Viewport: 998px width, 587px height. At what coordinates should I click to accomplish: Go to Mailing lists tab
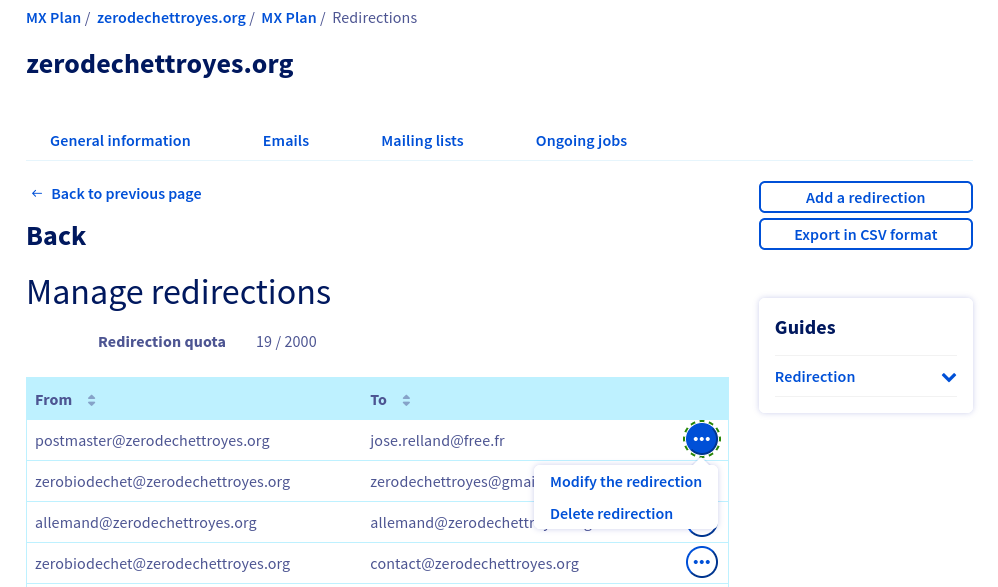pos(422,141)
